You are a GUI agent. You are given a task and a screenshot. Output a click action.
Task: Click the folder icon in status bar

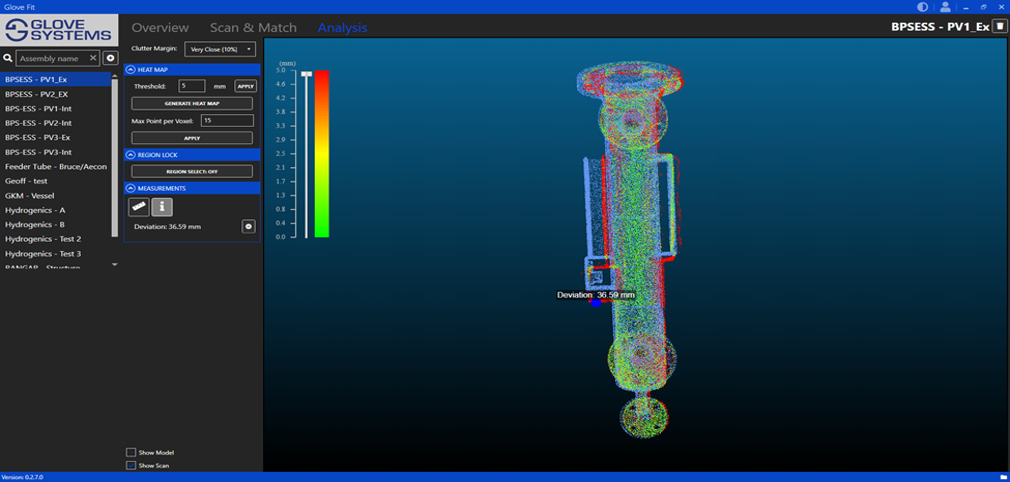(1003, 477)
